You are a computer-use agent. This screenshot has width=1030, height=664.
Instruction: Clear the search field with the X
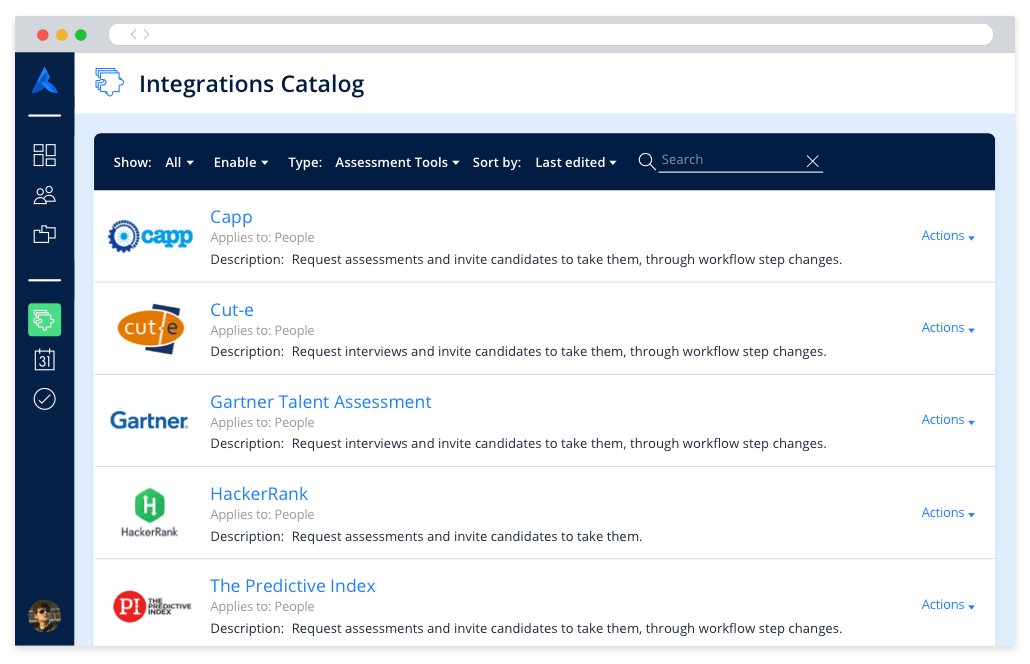[x=813, y=161]
